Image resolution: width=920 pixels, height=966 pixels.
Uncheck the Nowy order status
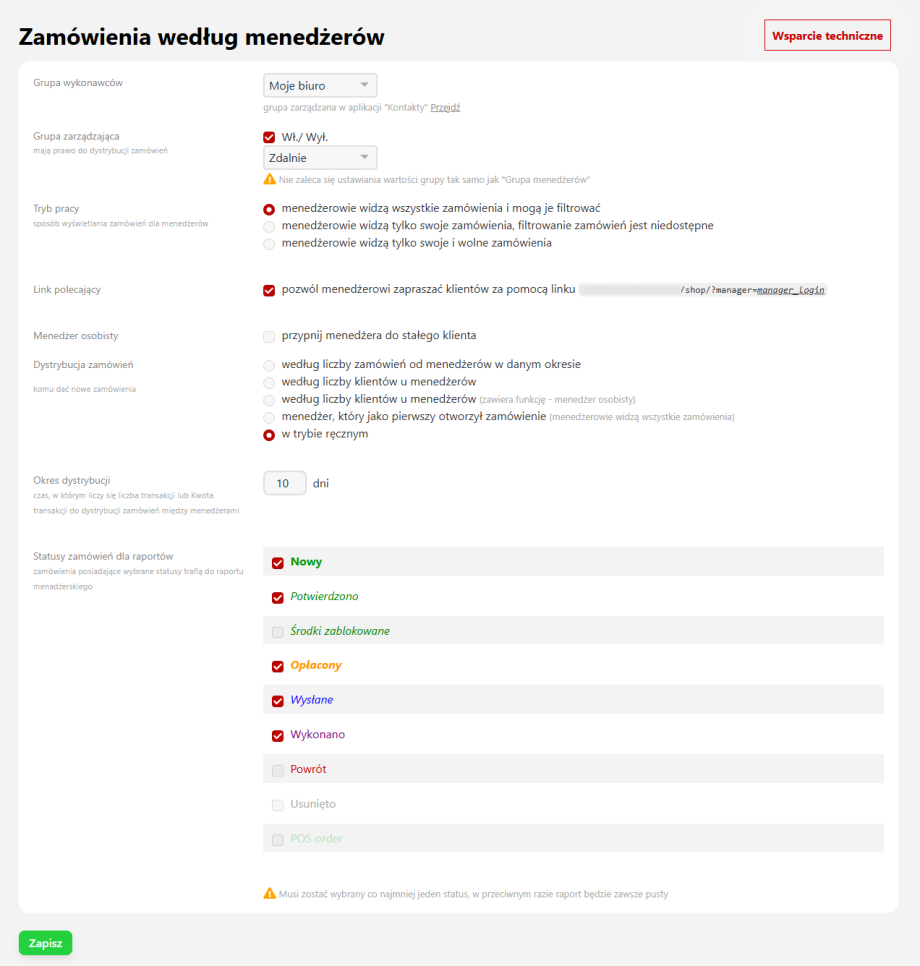pos(278,563)
